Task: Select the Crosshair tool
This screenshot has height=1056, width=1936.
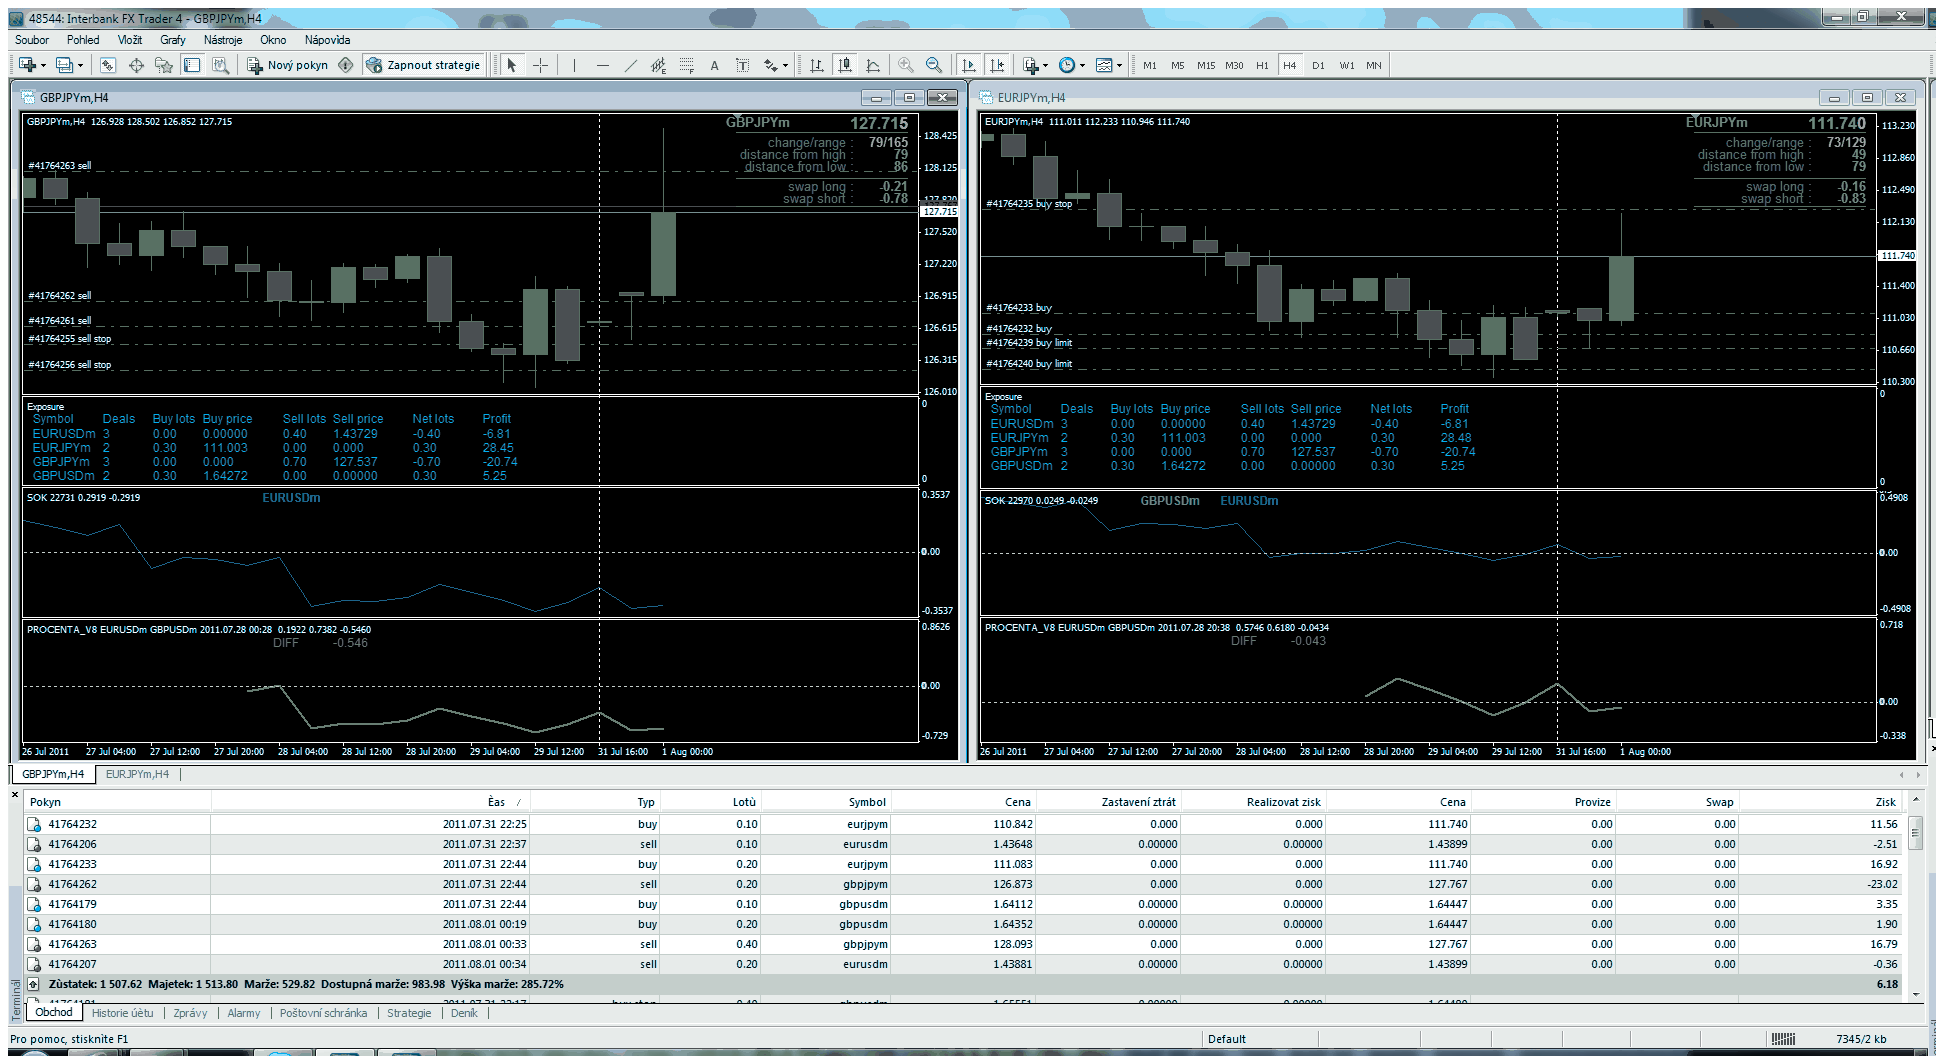Action: point(540,65)
